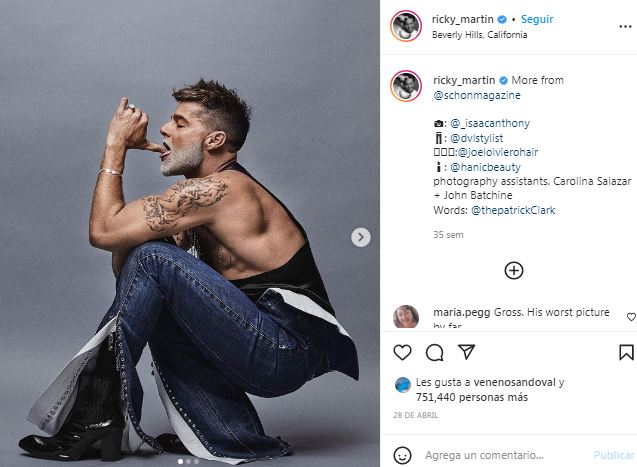637x467 pixels.
Task: Open the emoji picker smiley icon
Action: coord(402,455)
